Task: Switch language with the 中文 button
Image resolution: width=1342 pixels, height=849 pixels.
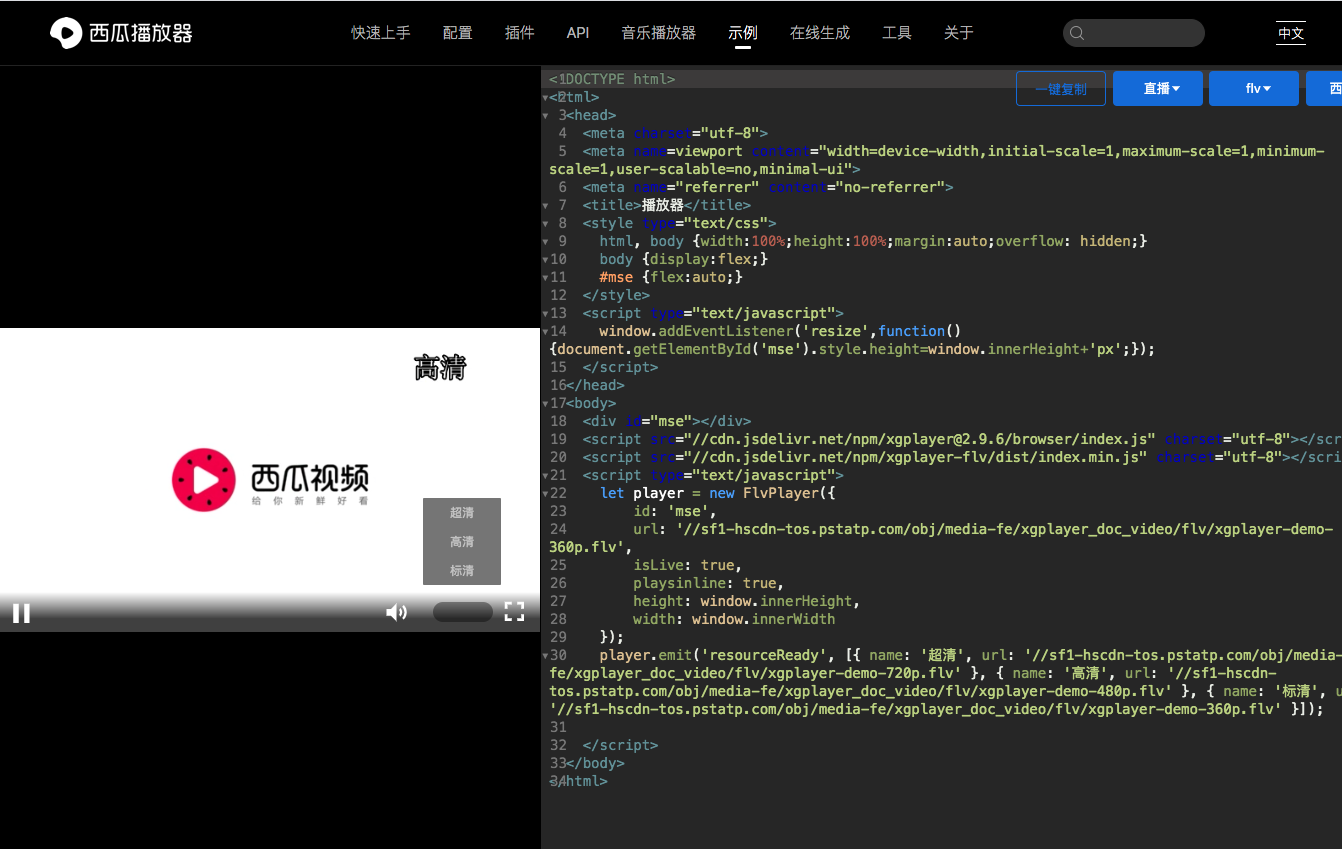Action: pos(1291,32)
